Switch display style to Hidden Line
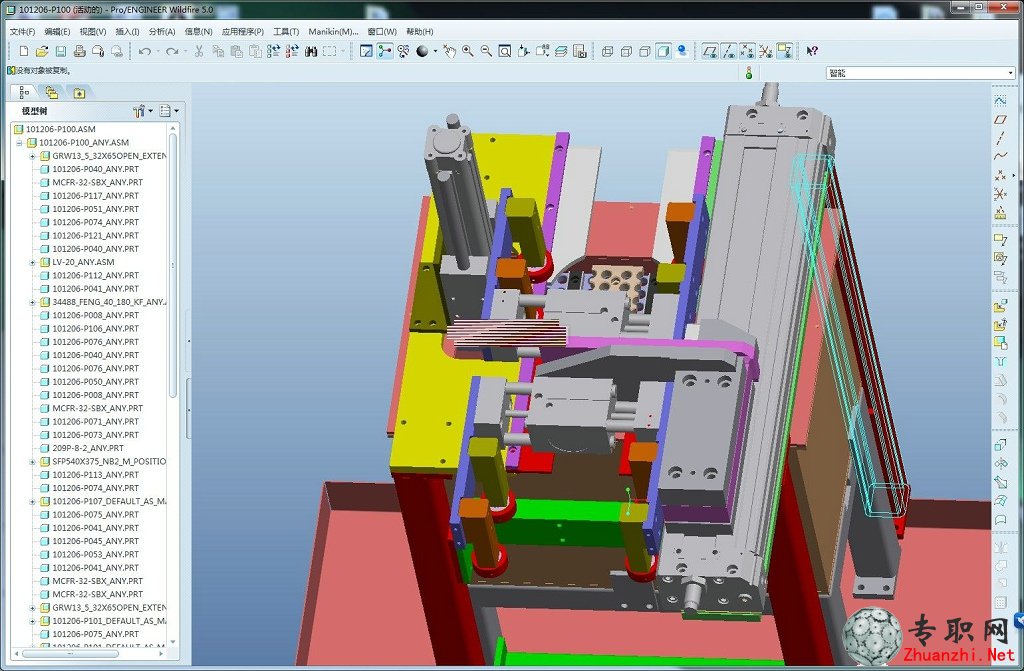The height and width of the screenshot is (671, 1024). point(626,51)
